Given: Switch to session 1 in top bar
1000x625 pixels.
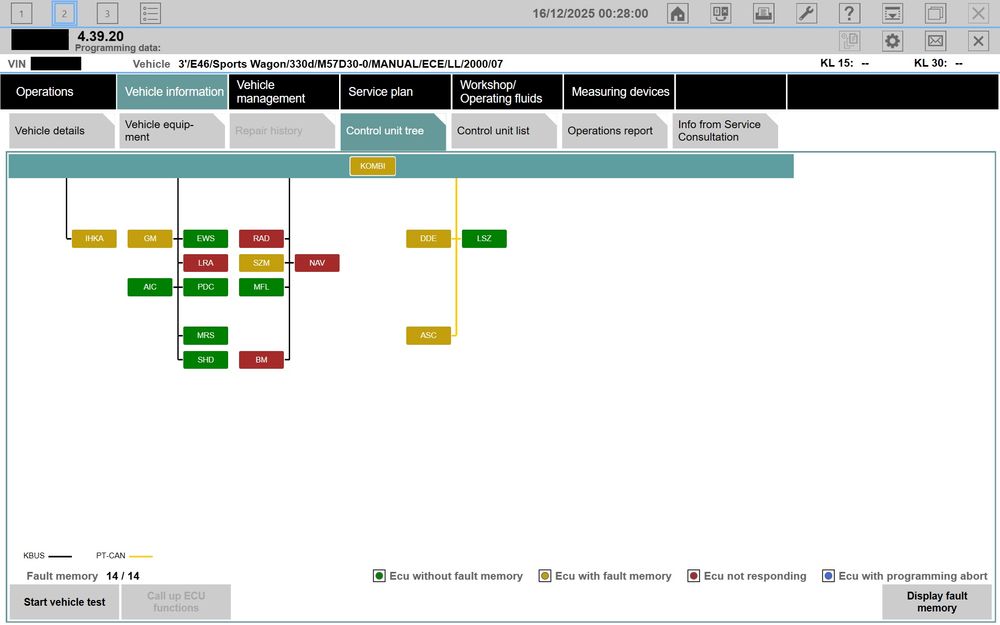Looking at the screenshot, I should pos(22,13).
